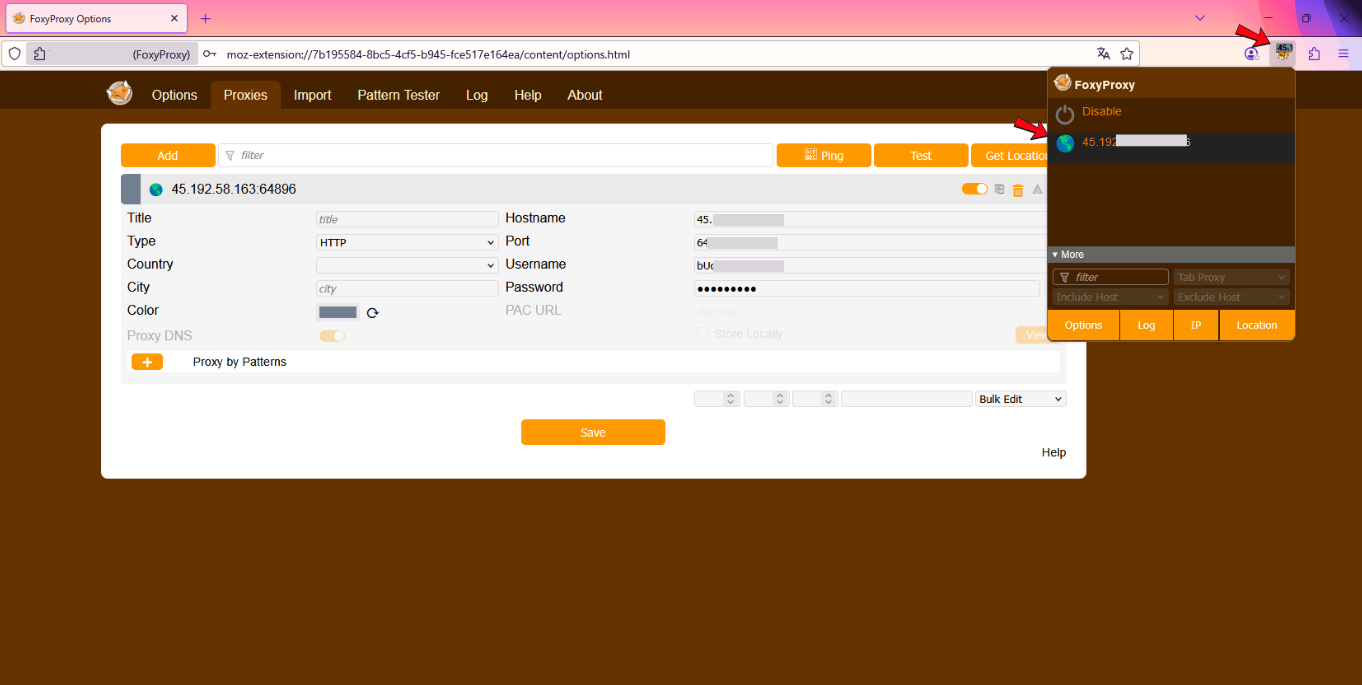Click globe icon beside 45.192.58.163:64896
This screenshot has height=685, width=1362.
click(156, 189)
